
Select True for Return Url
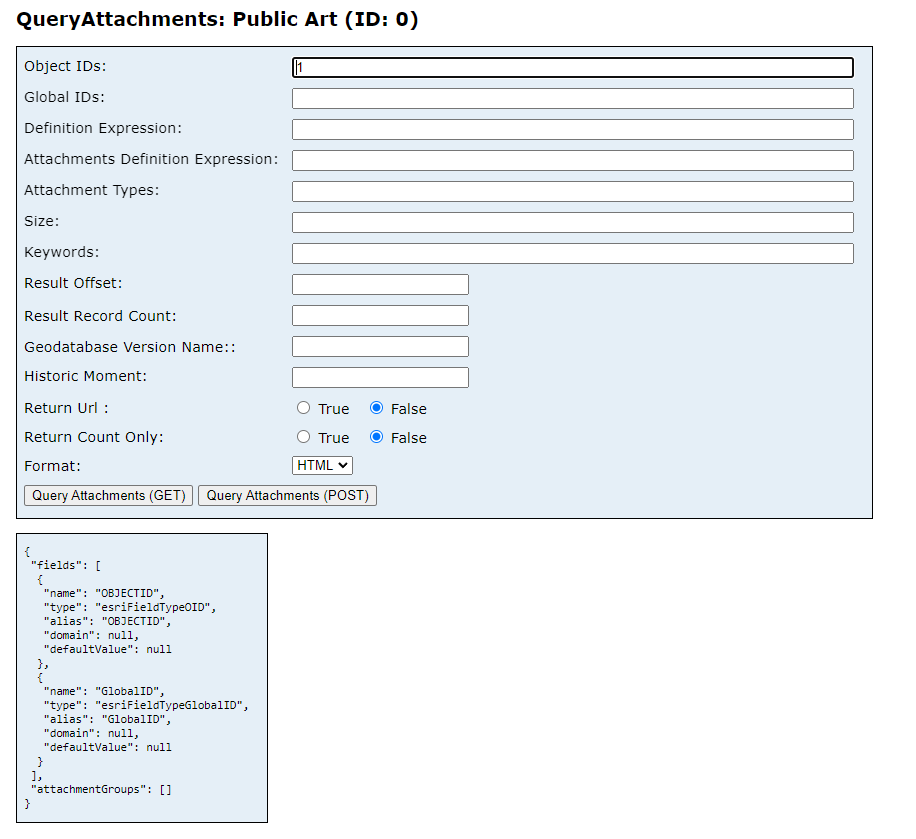pyautogui.click(x=304, y=408)
